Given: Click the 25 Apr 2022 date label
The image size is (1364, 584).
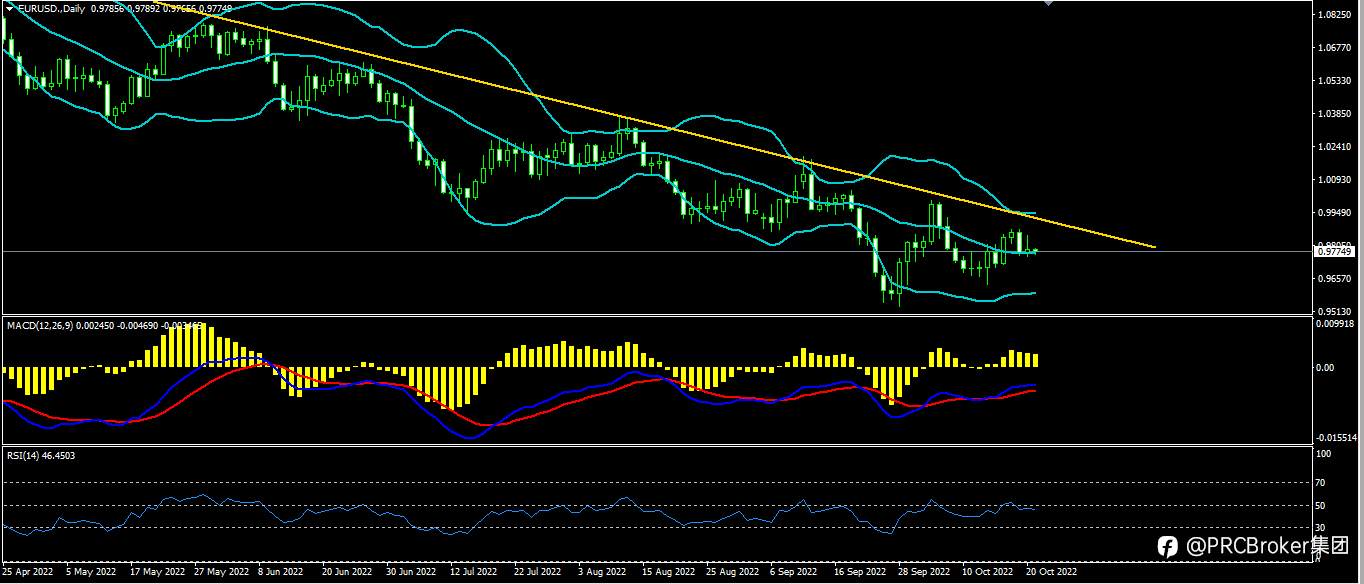Looking at the screenshot, I should [x=28, y=573].
